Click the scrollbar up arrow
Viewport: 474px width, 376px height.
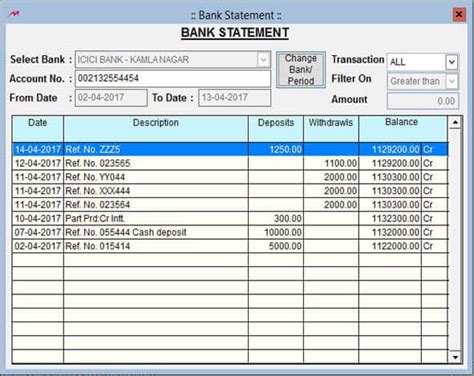click(455, 122)
